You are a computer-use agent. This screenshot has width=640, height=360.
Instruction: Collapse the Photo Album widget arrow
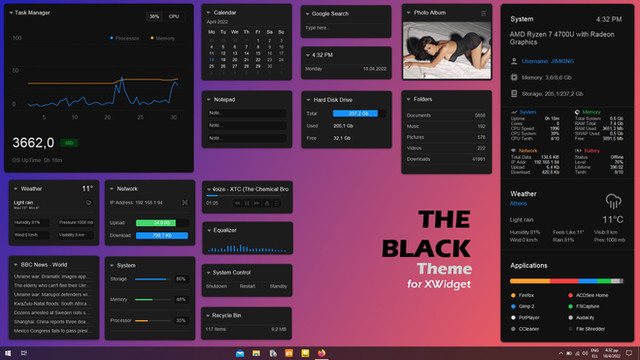pyautogui.click(x=408, y=13)
